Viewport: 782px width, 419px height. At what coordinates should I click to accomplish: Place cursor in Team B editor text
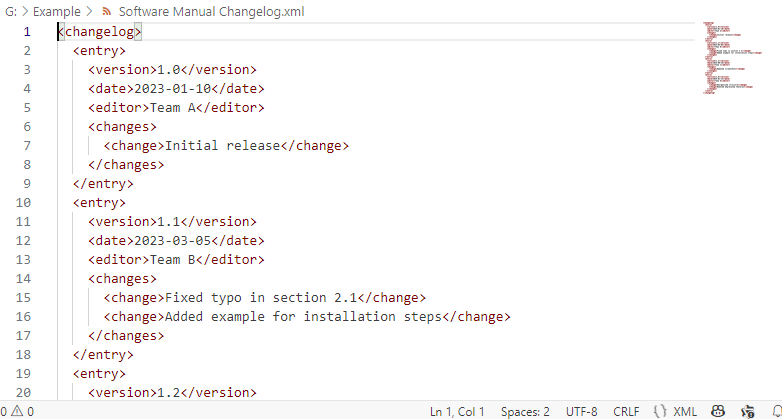(x=173, y=260)
